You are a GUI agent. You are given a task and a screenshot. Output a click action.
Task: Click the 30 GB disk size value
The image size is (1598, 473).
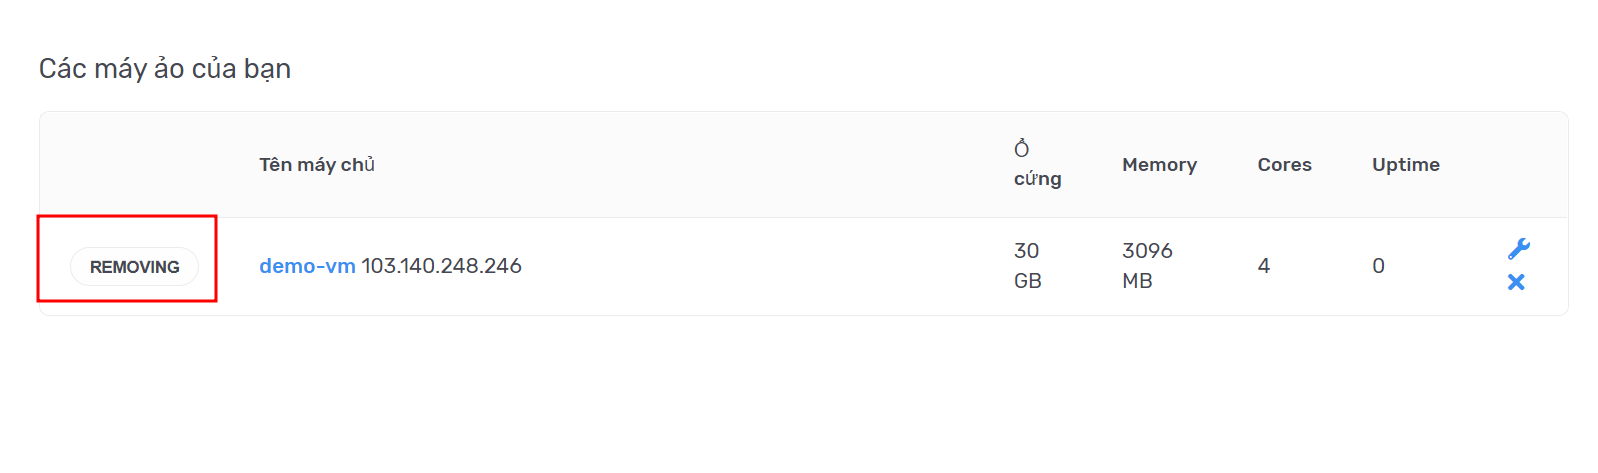(x=1027, y=266)
